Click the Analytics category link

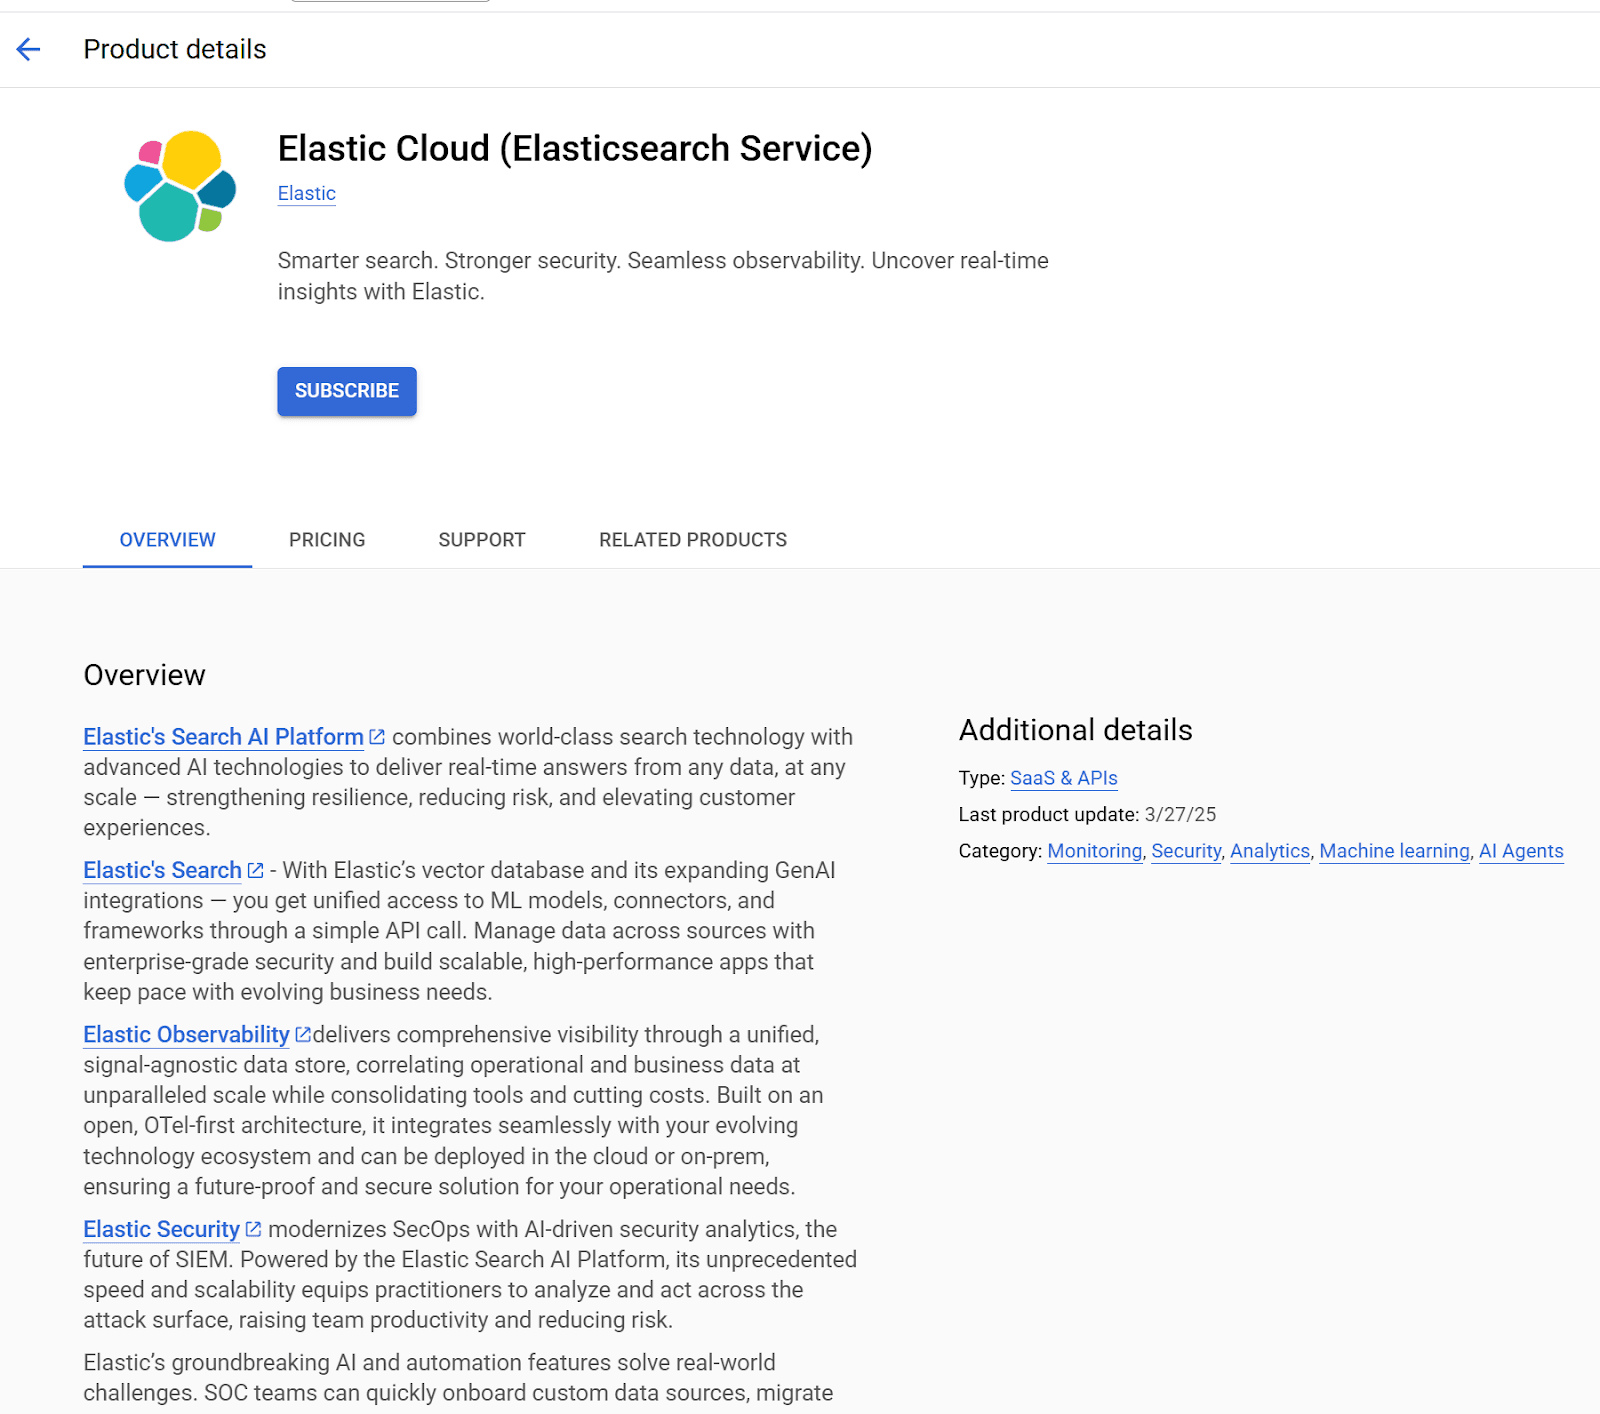[1270, 851]
